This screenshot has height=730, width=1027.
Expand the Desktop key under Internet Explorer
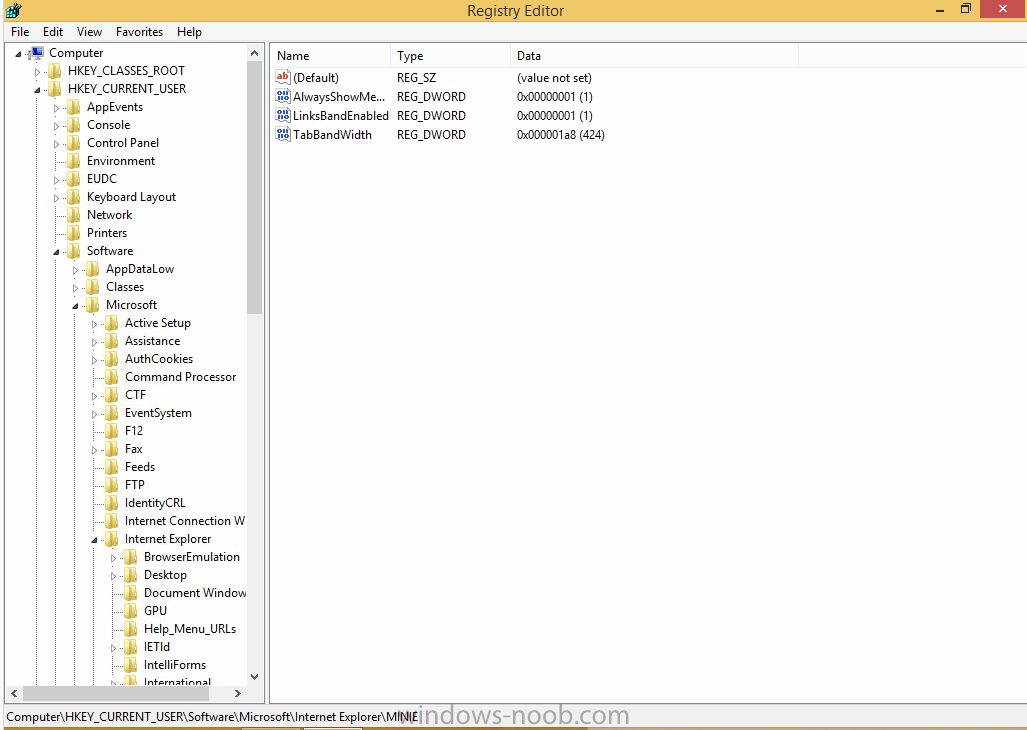tap(113, 575)
